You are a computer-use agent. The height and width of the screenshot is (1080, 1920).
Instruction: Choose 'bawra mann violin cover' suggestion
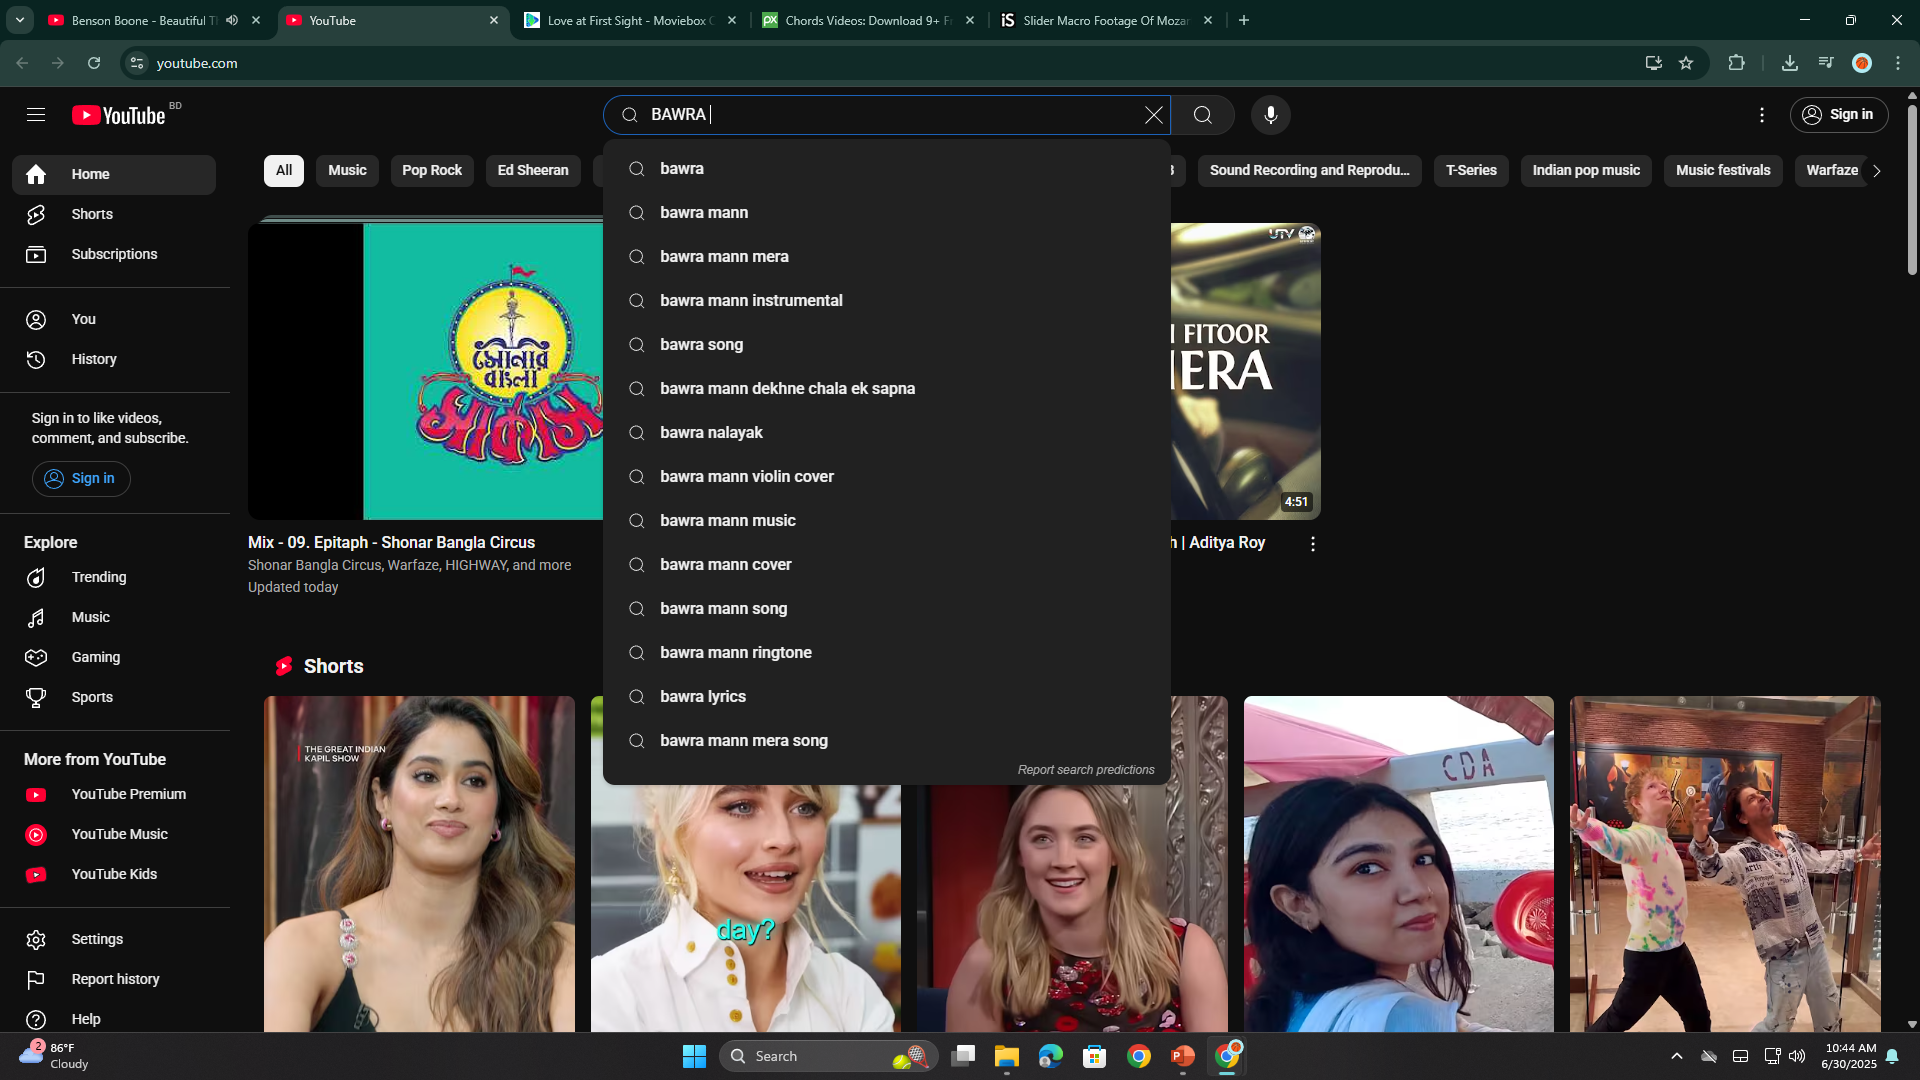pos(886,477)
